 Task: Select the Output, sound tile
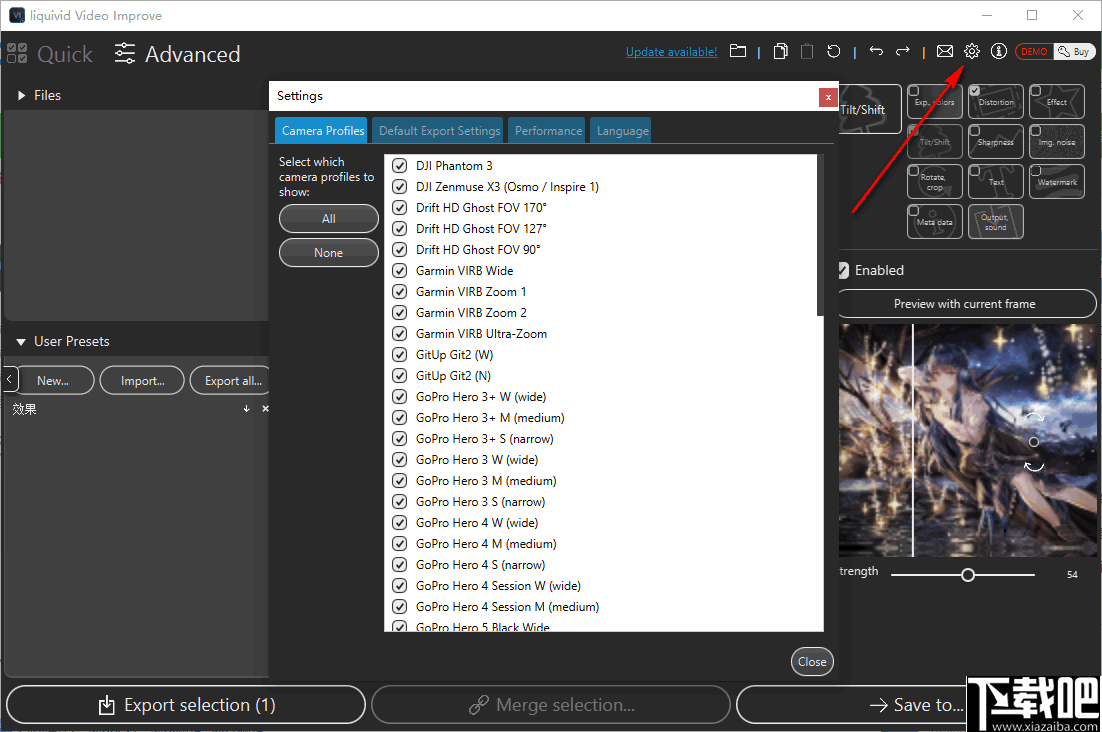point(996,222)
